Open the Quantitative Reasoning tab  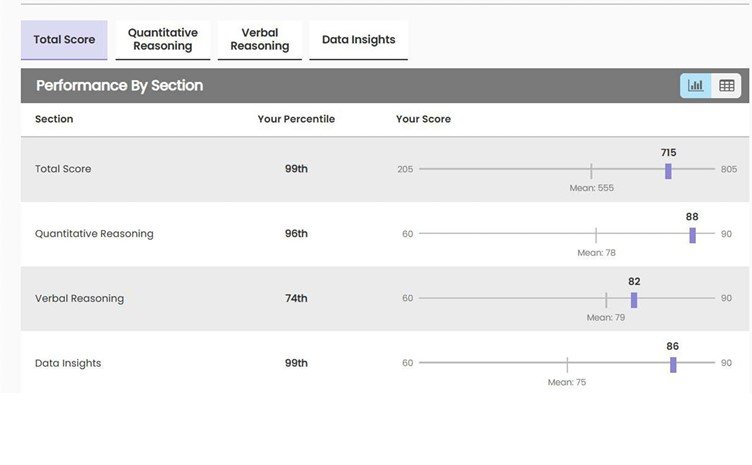coord(163,40)
